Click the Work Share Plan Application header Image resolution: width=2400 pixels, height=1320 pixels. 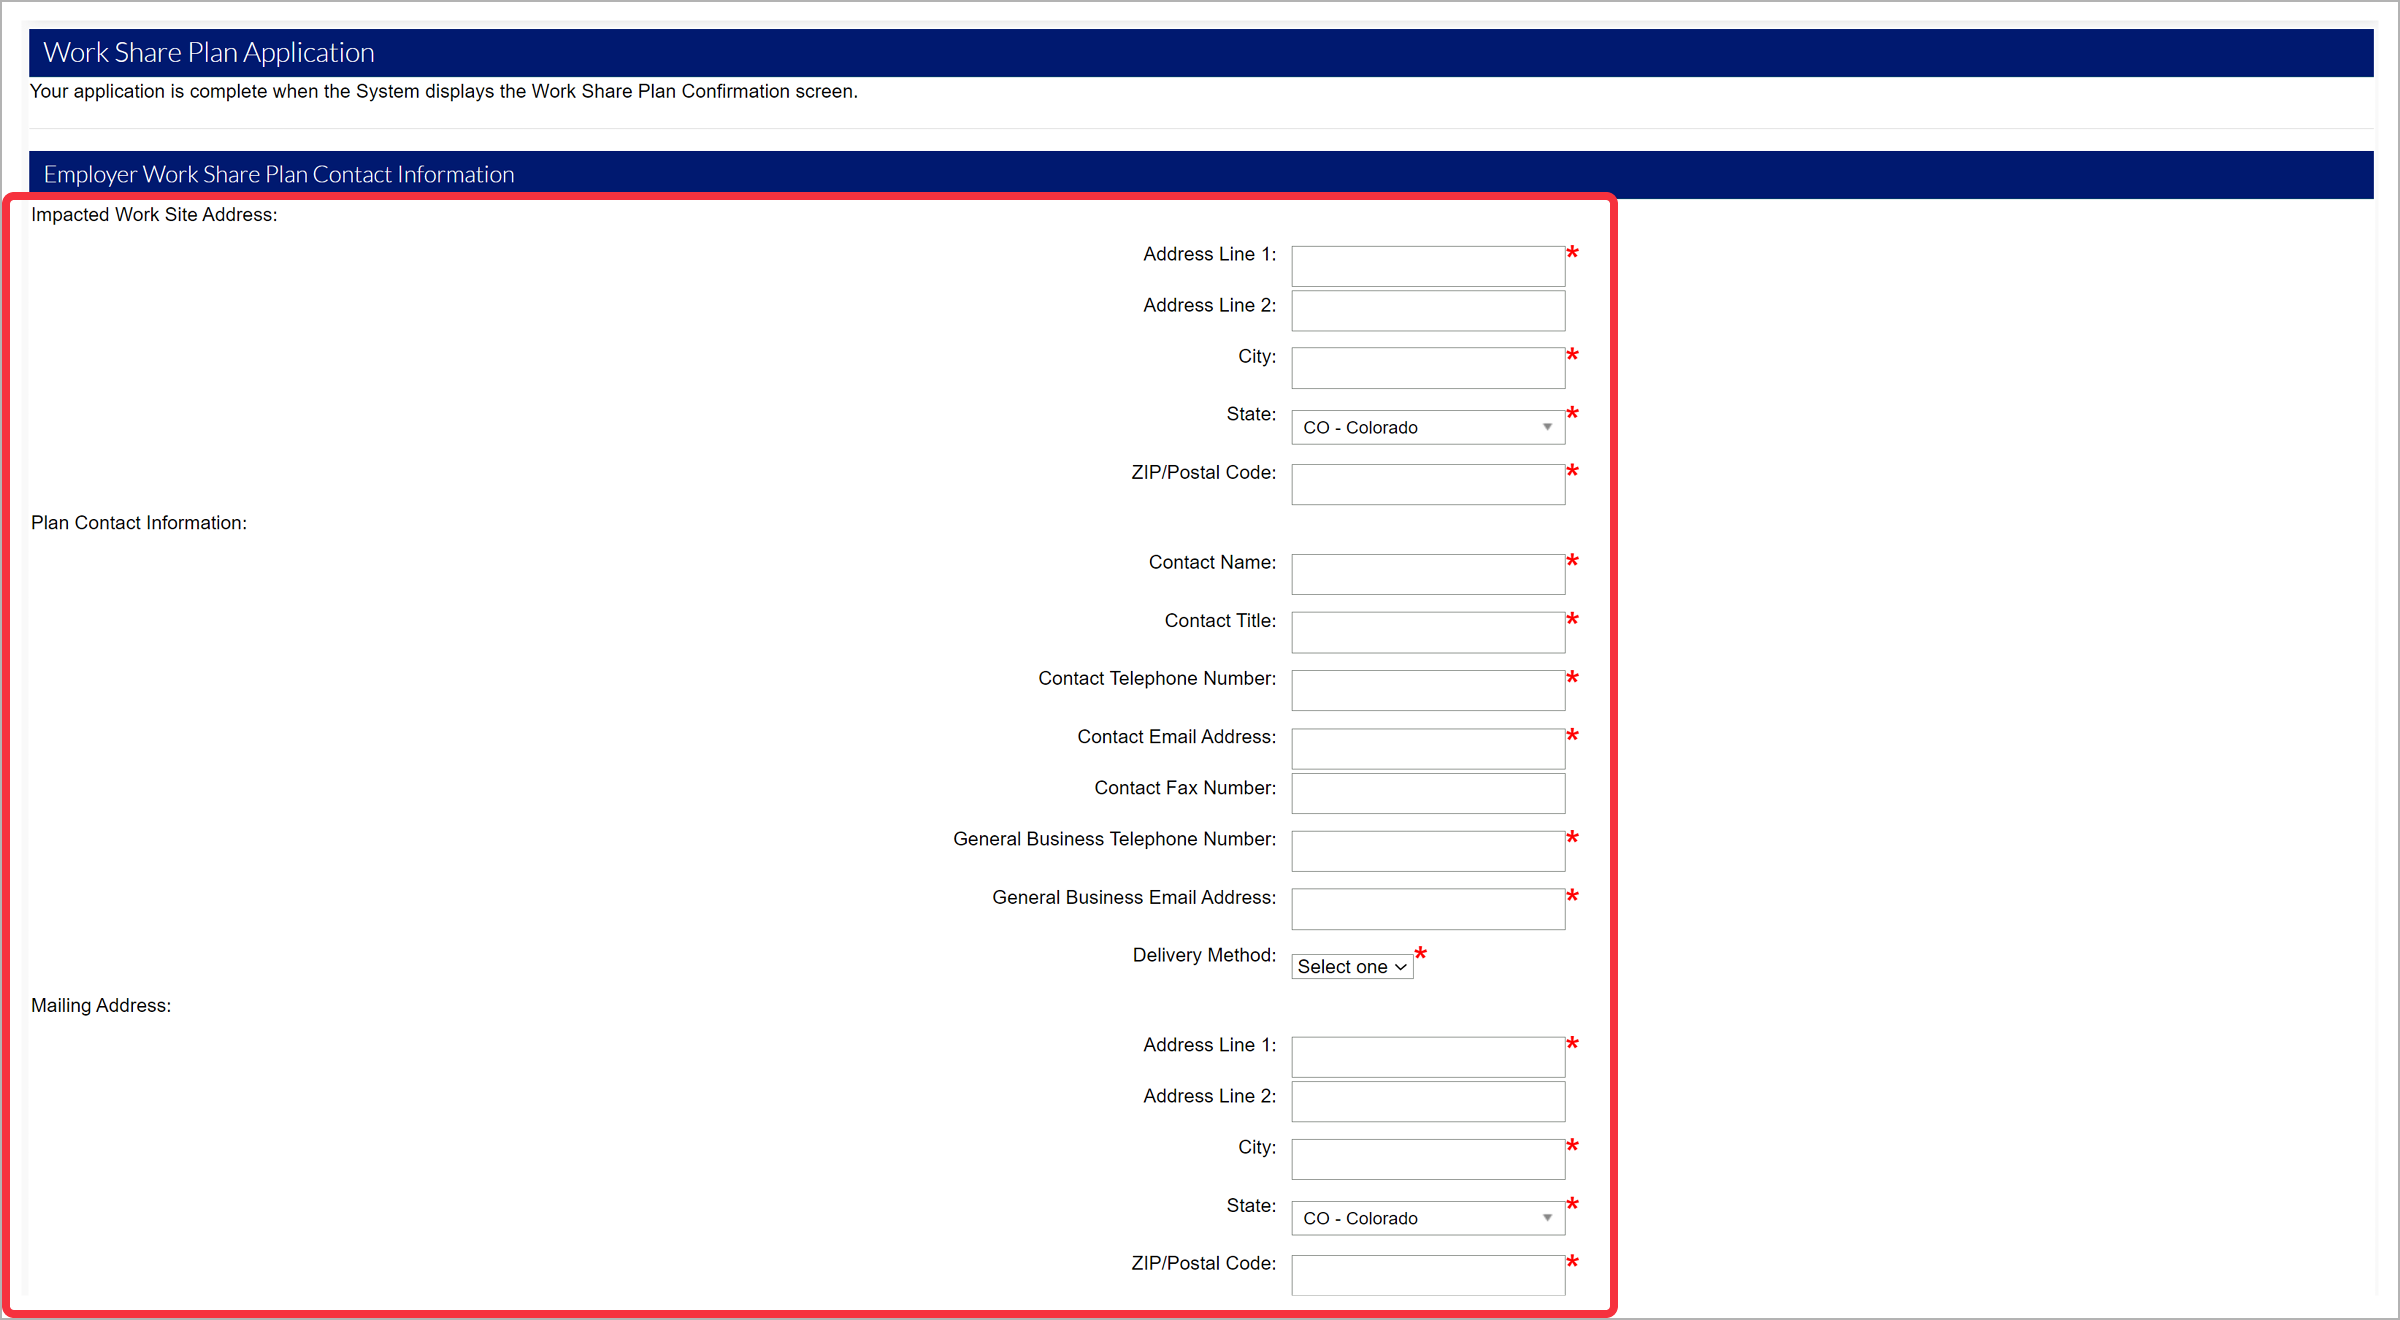pos(209,53)
